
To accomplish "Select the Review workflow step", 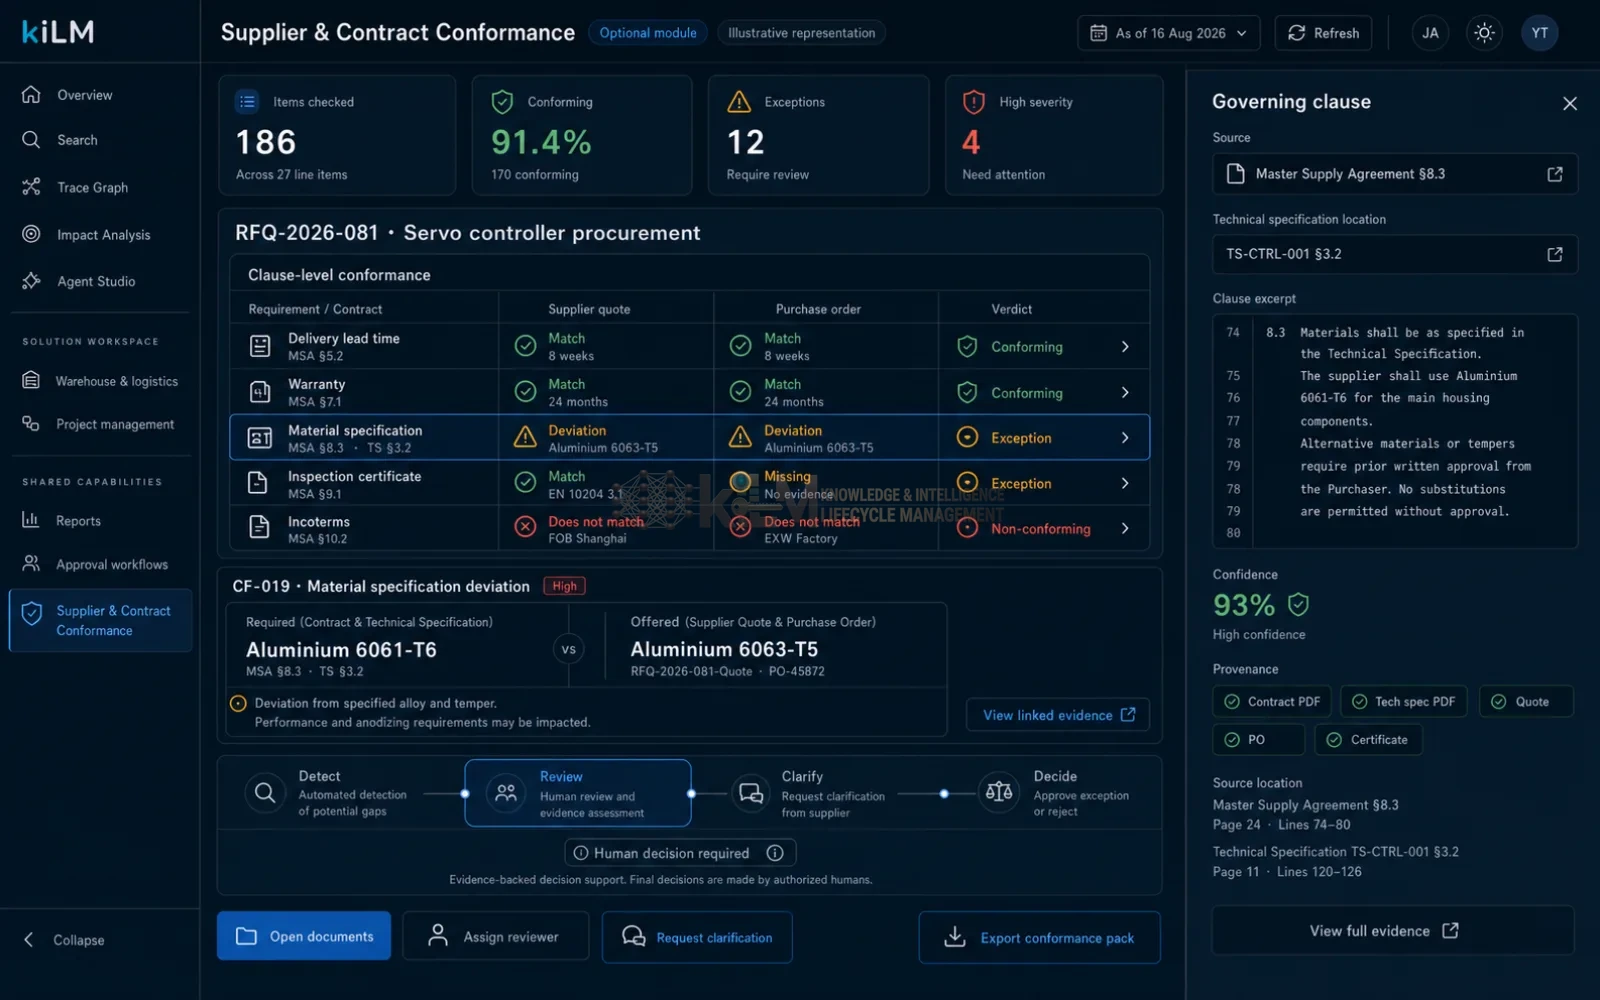I will (x=578, y=793).
